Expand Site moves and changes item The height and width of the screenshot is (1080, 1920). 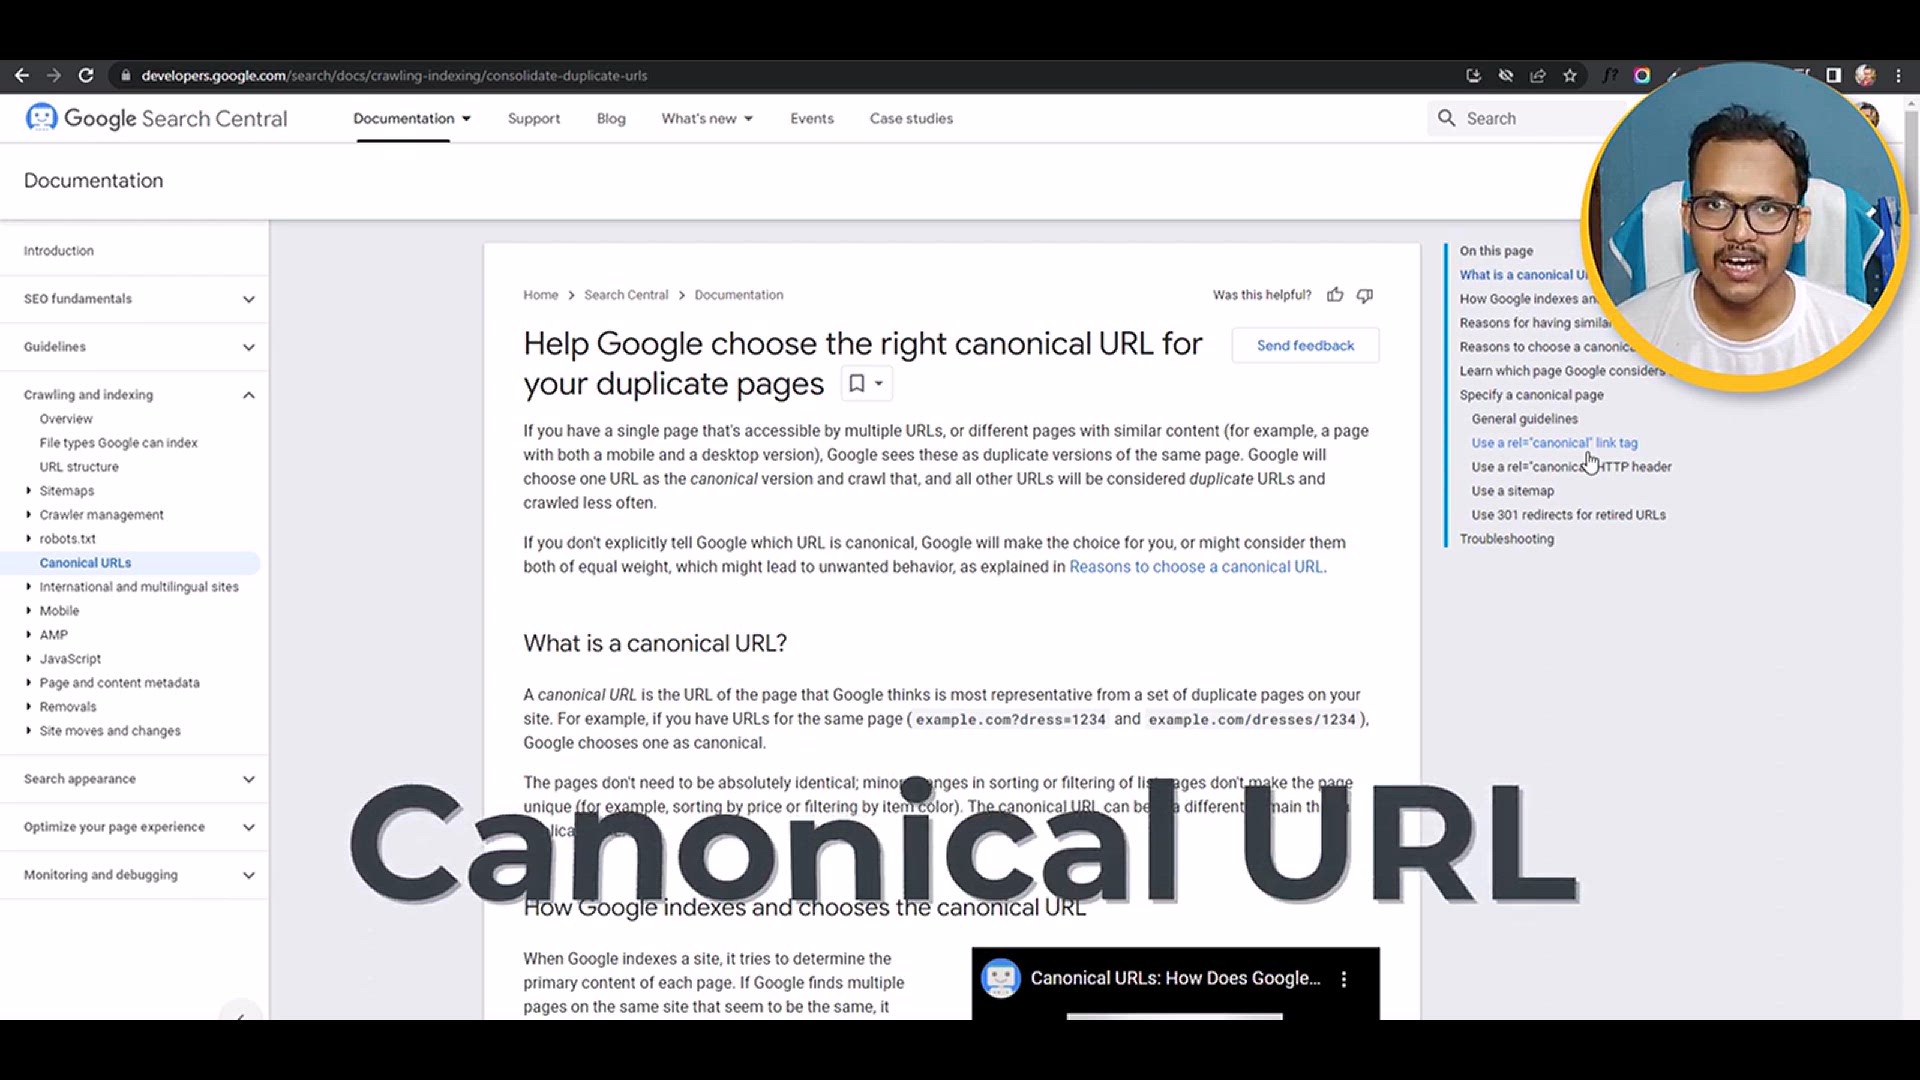point(28,731)
